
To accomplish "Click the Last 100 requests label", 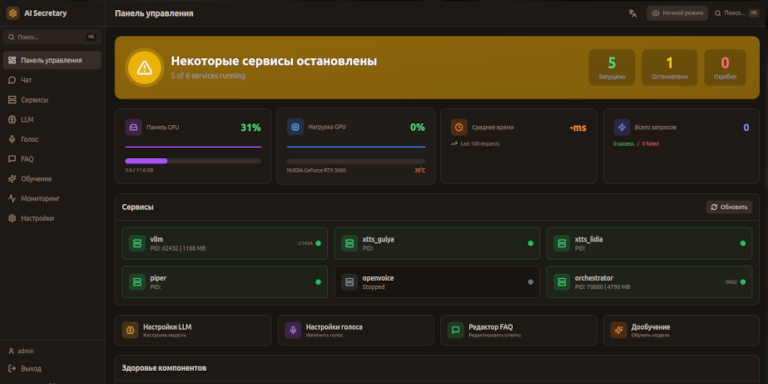I will [480, 144].
